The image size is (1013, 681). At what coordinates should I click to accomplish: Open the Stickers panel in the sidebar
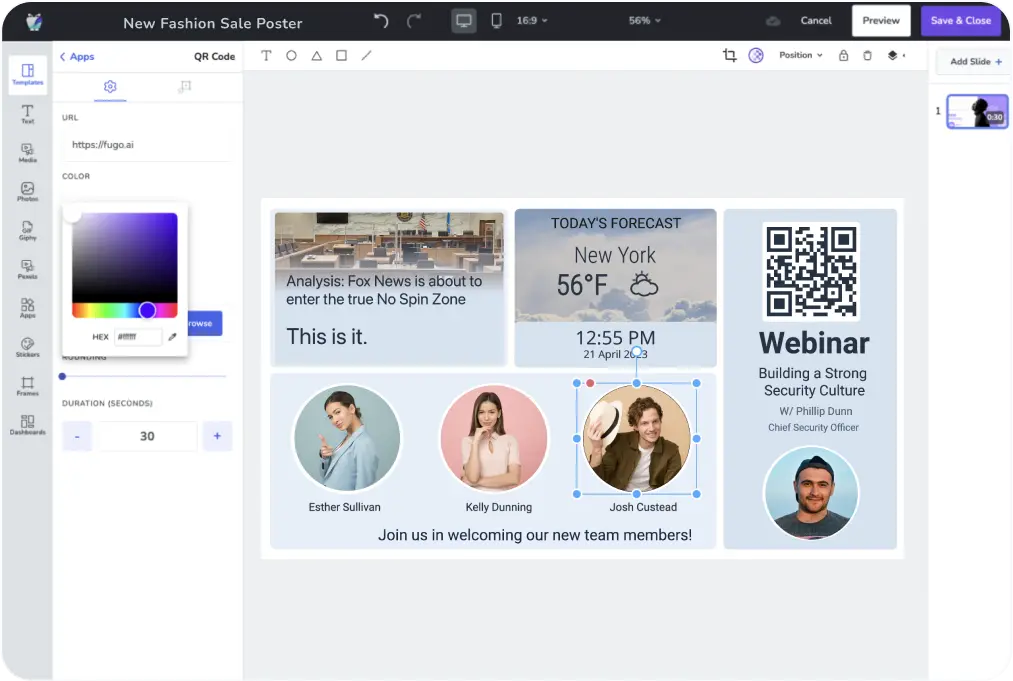[27, 347]
